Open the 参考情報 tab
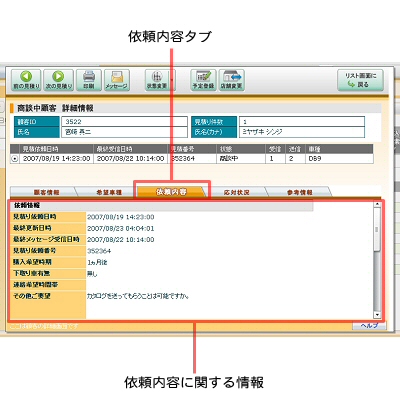The width and height of the screenshot is (400, 400). coord(300,192)
